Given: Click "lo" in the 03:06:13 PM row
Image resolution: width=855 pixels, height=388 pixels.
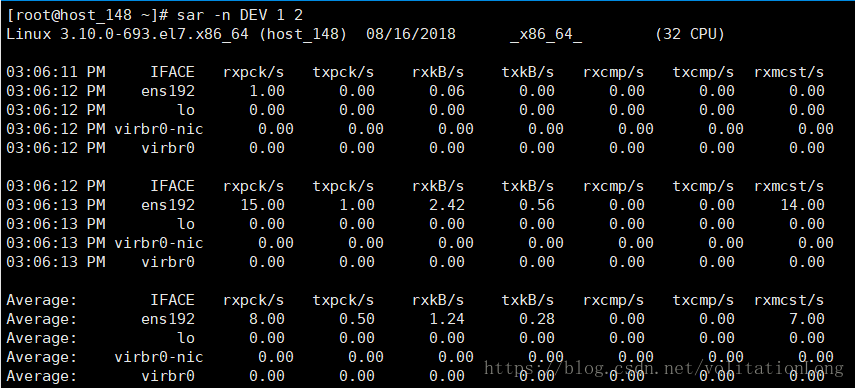Looking at the screenshot, I should click(186, 224).
